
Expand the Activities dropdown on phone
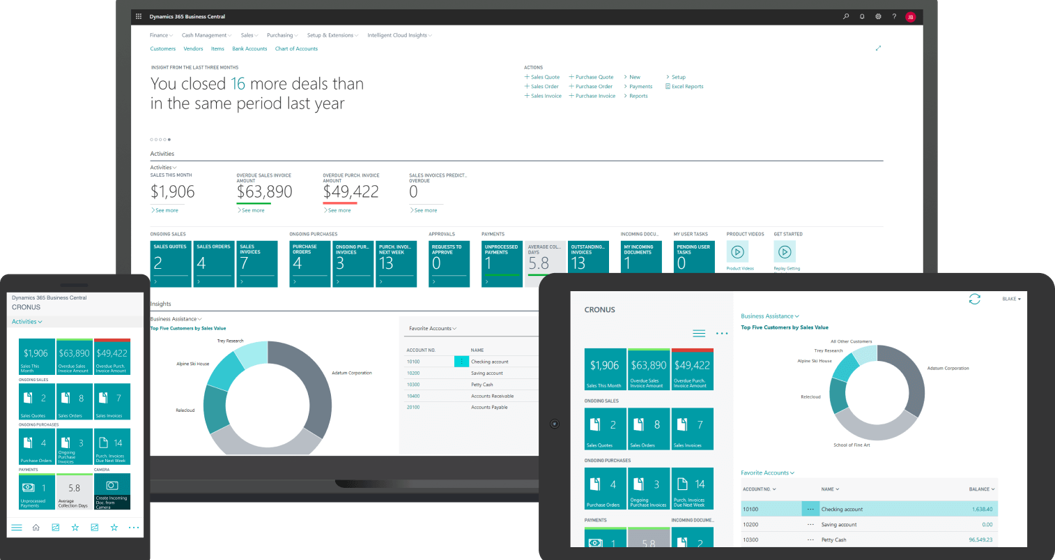tap(27, 322)
